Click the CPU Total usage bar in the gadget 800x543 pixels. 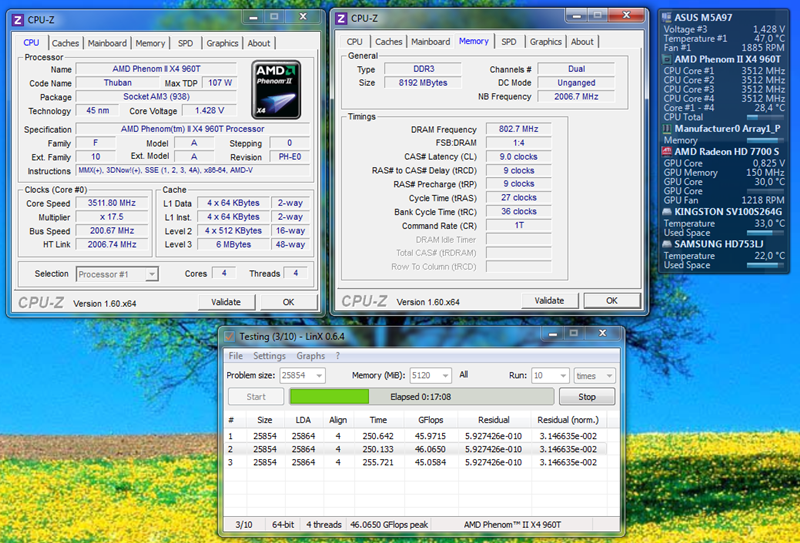763,117
